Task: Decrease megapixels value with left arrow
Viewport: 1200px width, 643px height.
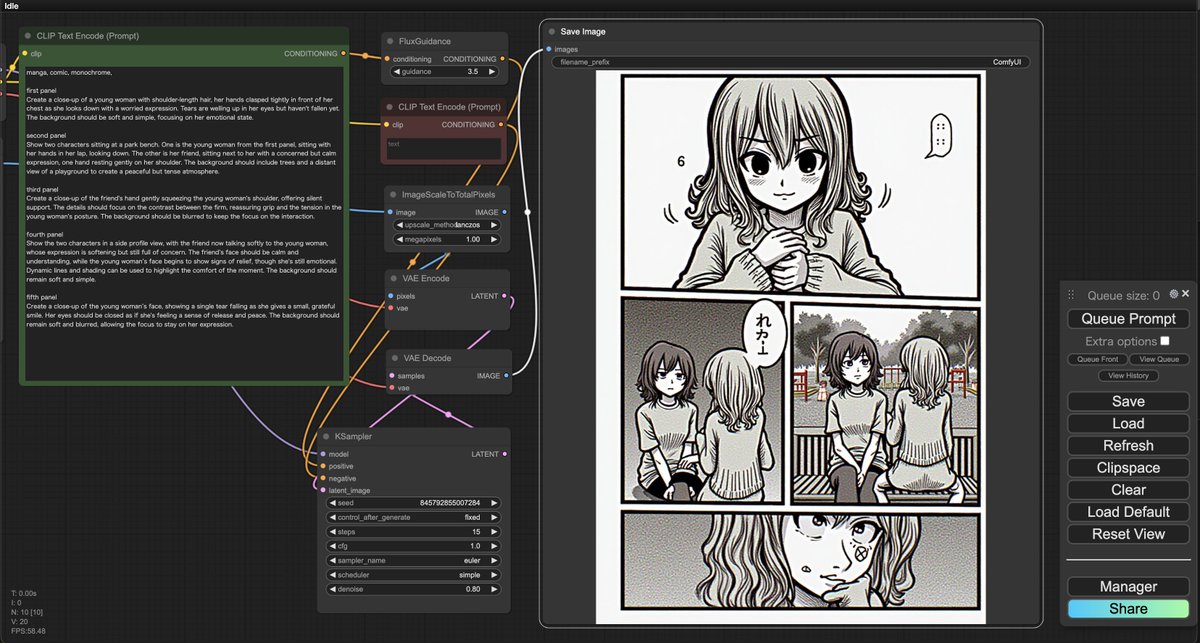Action: (398, 239)
